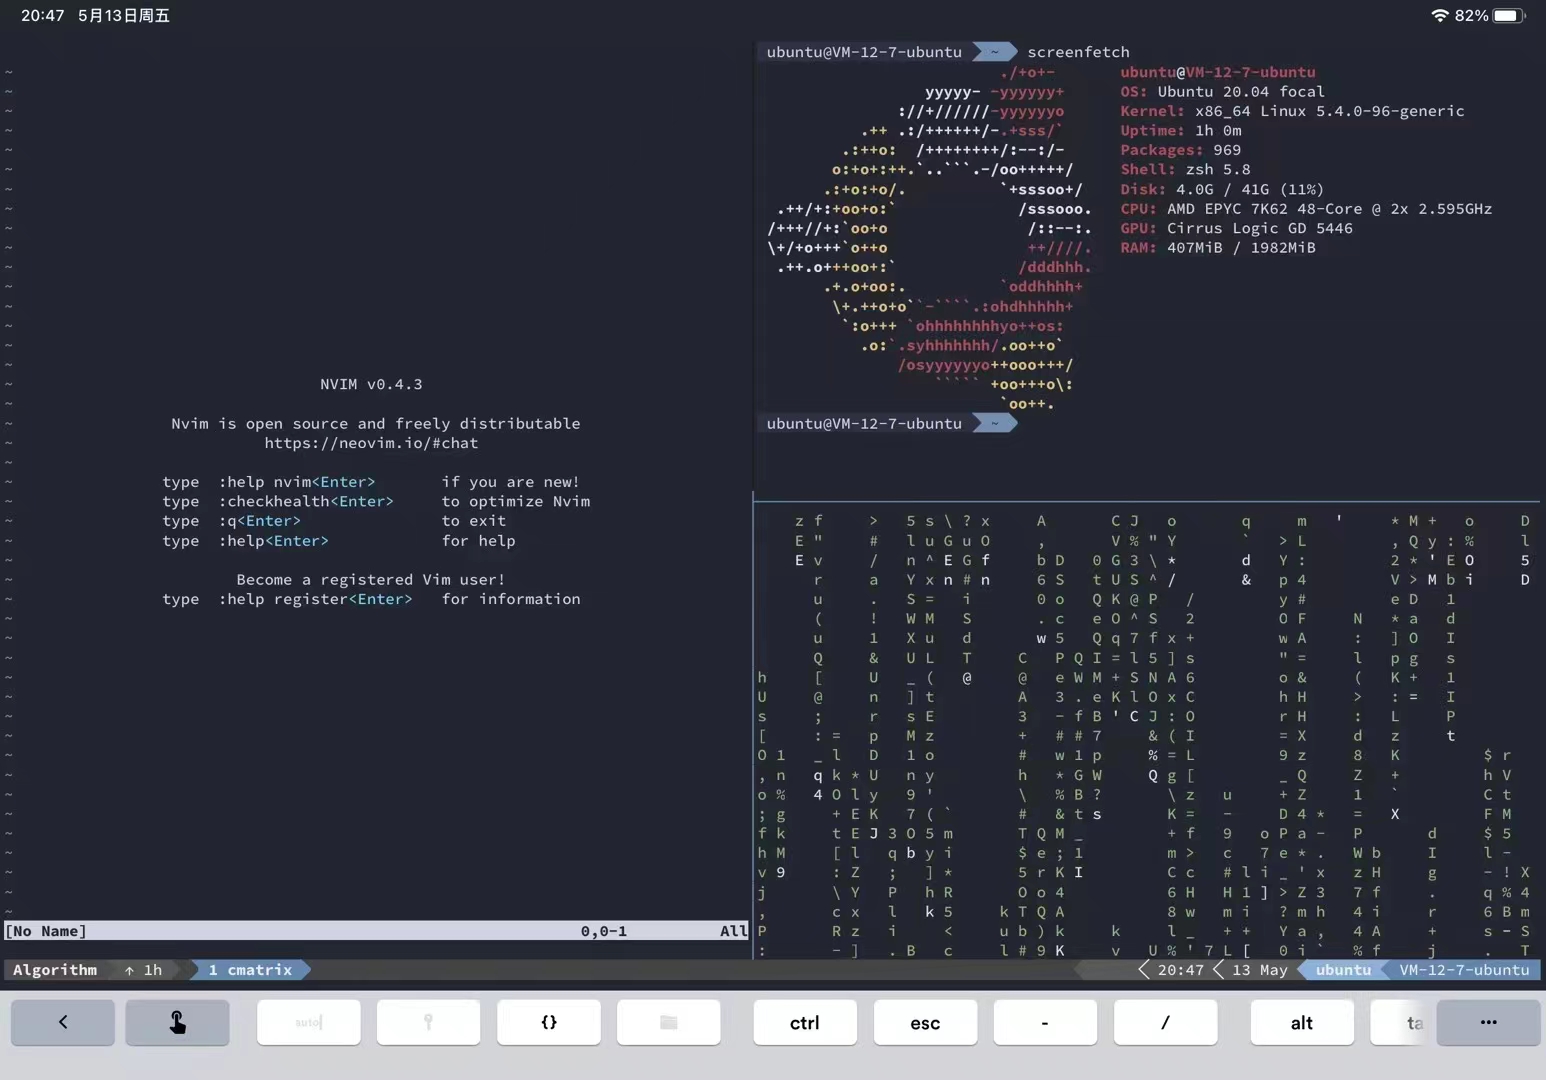Click the ':help register<Enter>' text in Nvim
1546x1080 pixels.
315,599
